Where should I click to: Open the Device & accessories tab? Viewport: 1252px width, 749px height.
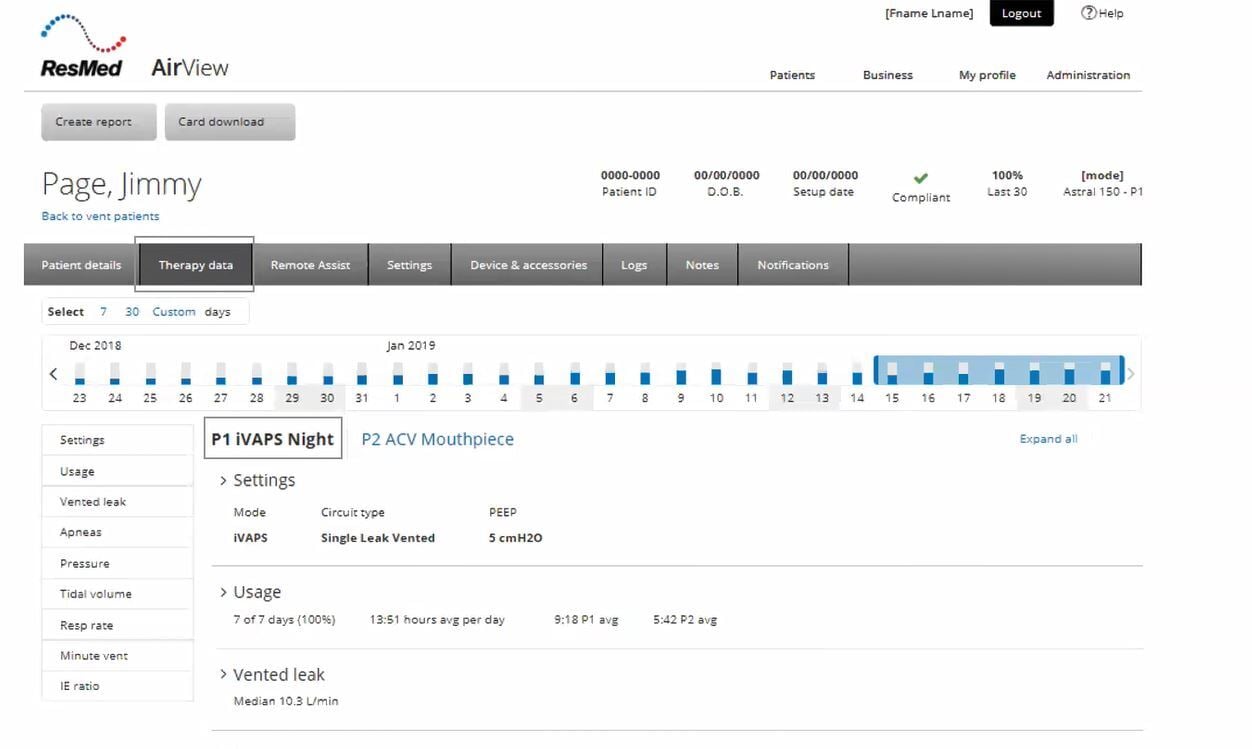pos(528,265)
